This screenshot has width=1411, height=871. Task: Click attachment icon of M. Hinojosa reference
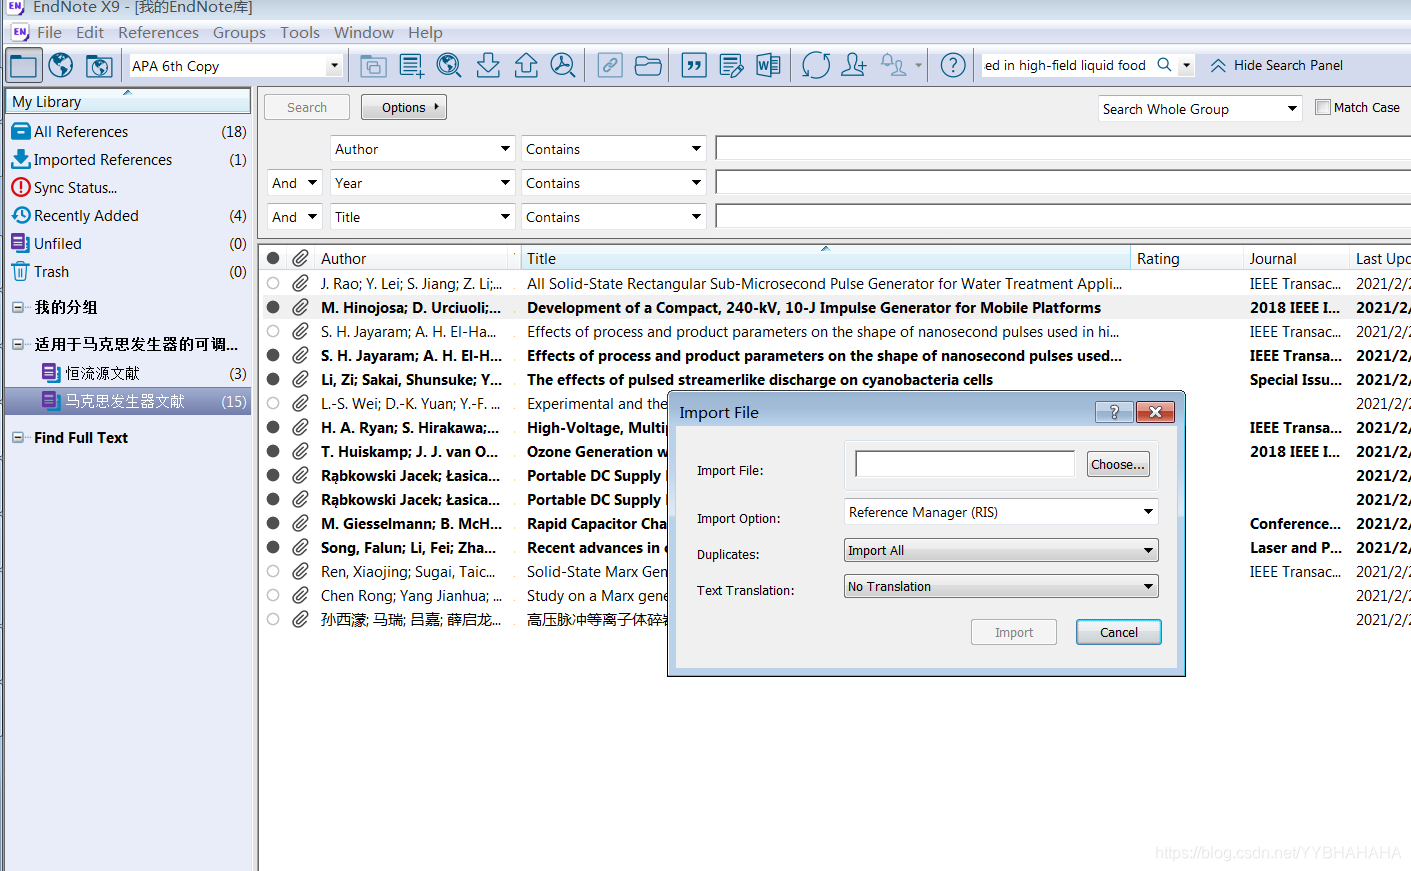click(x=300, y=308)
